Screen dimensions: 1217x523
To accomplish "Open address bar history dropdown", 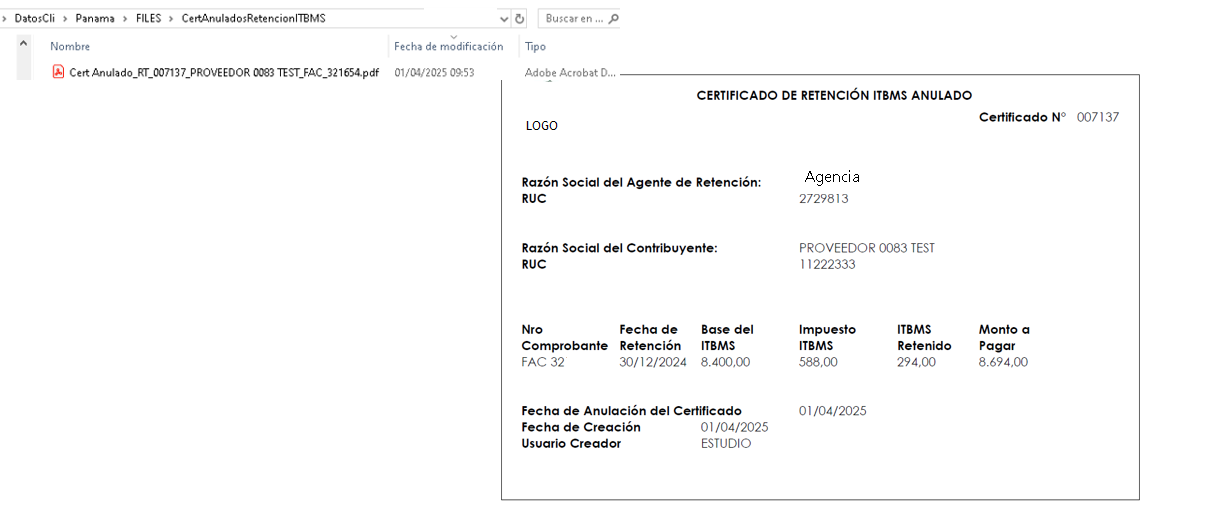I will (502, 19).
